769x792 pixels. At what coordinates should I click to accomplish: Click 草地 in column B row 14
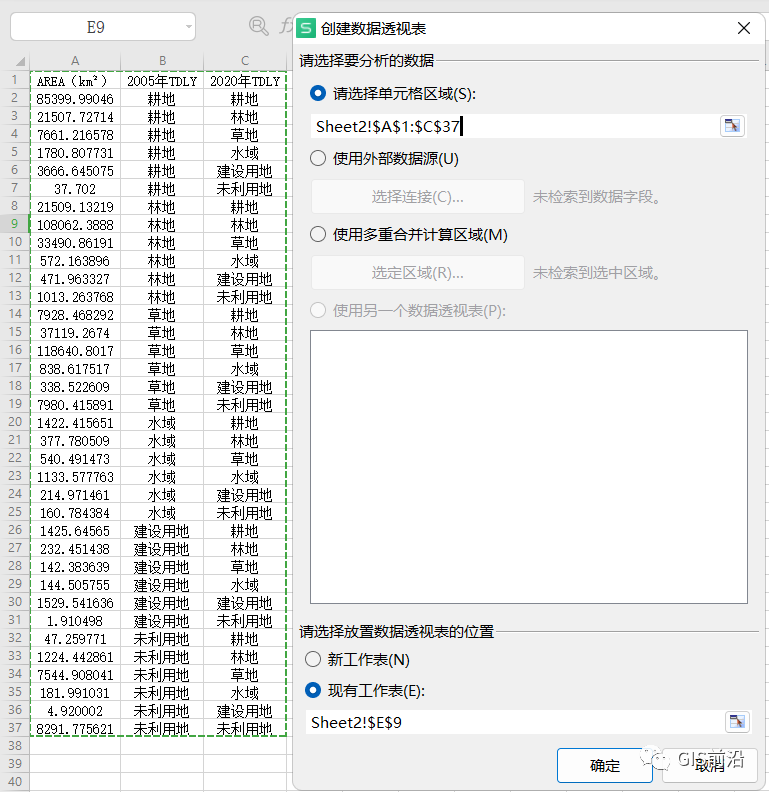(x=162, y=315)
